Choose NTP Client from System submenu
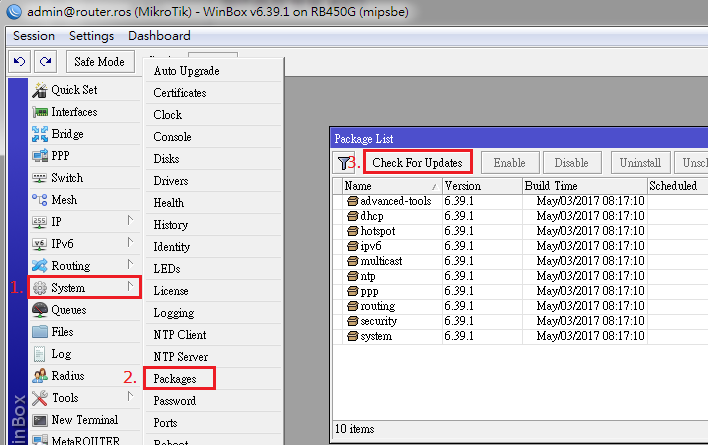The image size is (708, 445). point(214,335)
